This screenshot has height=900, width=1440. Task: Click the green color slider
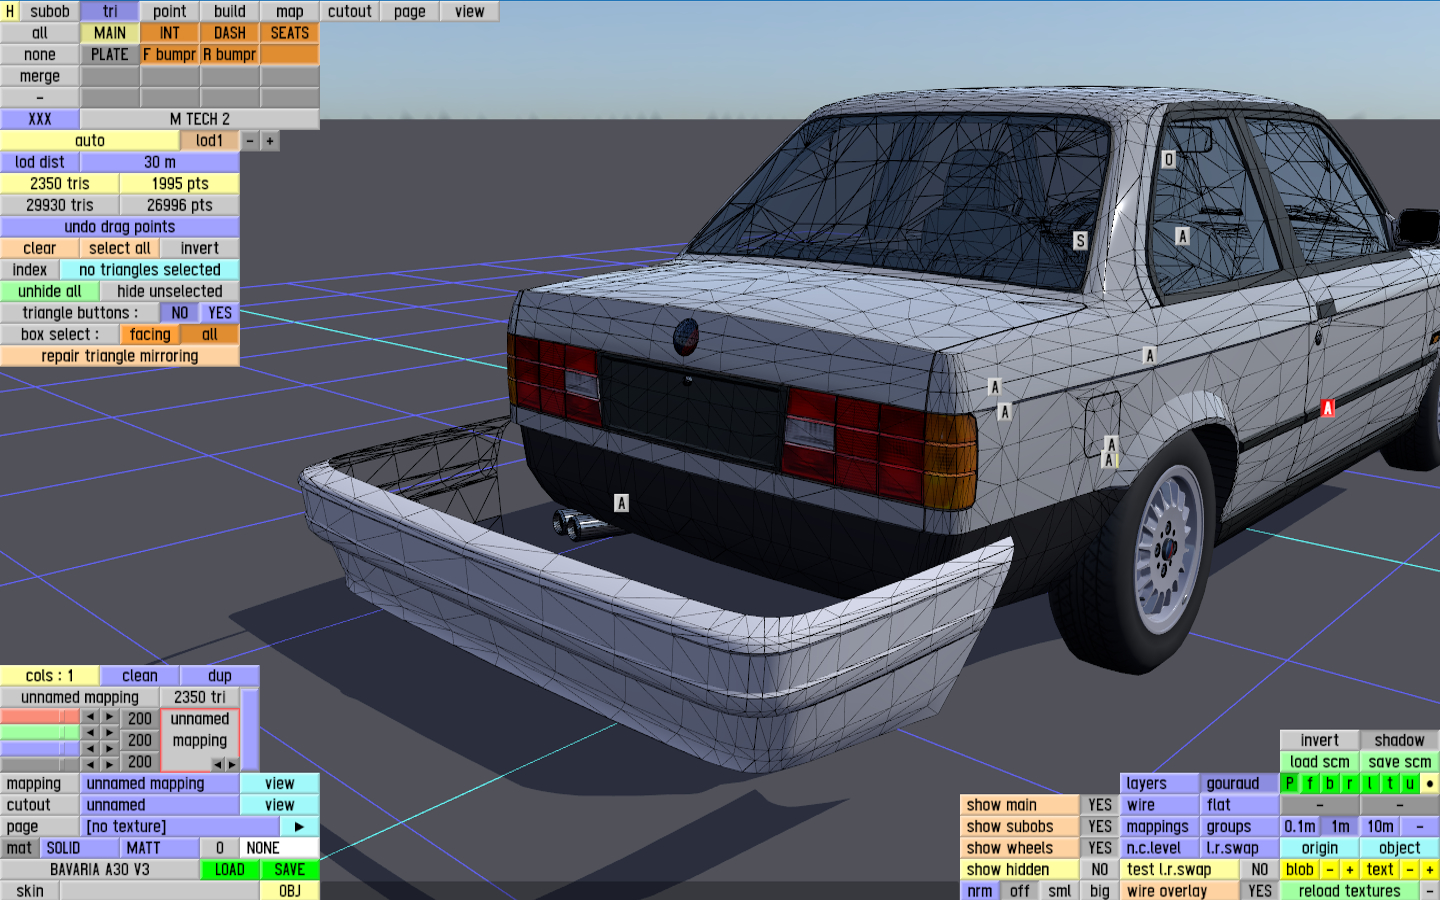[40, 733]
